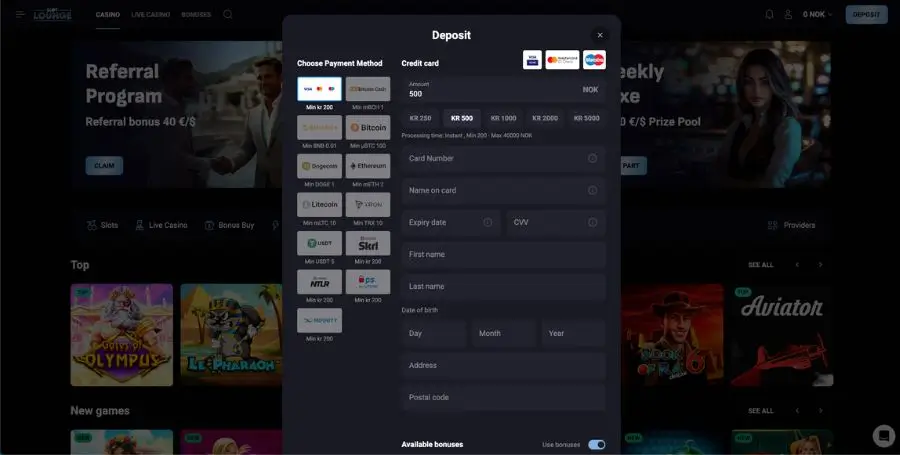
Task: Open the Day of birth dropdown
Action: pos(434,333)
